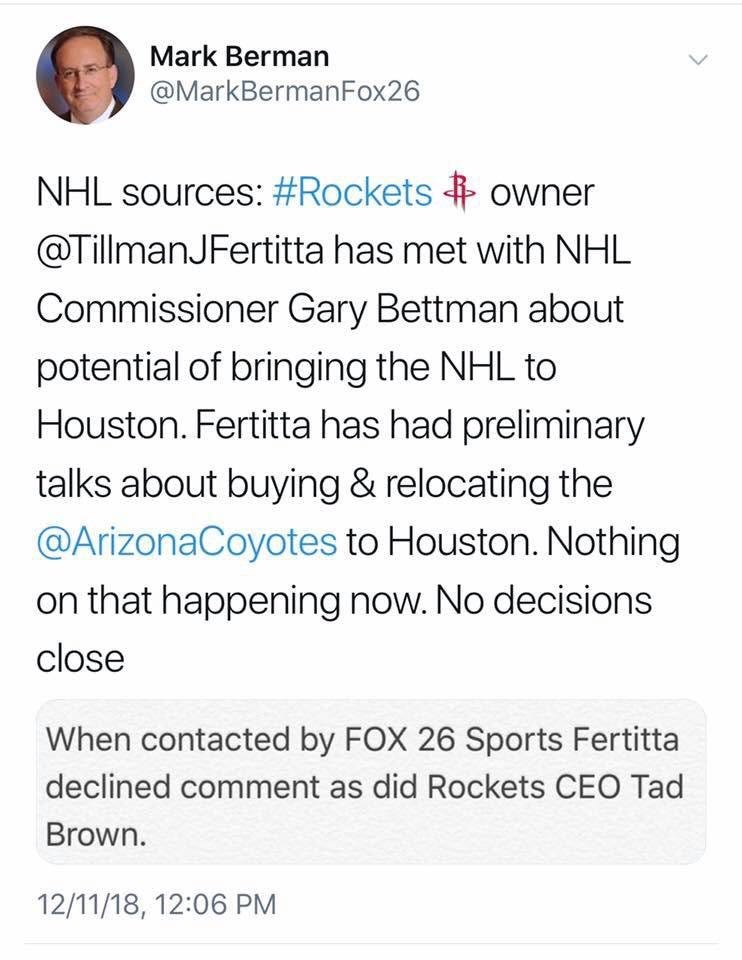Open the #Rockets hashtag
Viewport: 742px width, 960px height.
click(352, 192)
